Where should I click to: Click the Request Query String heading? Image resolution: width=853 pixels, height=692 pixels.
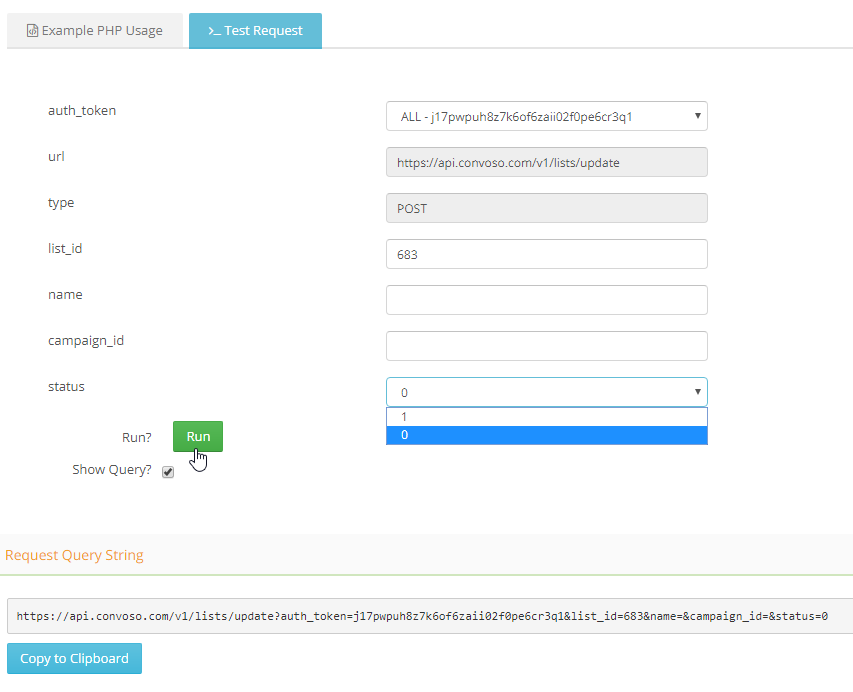tap(74, 555)
